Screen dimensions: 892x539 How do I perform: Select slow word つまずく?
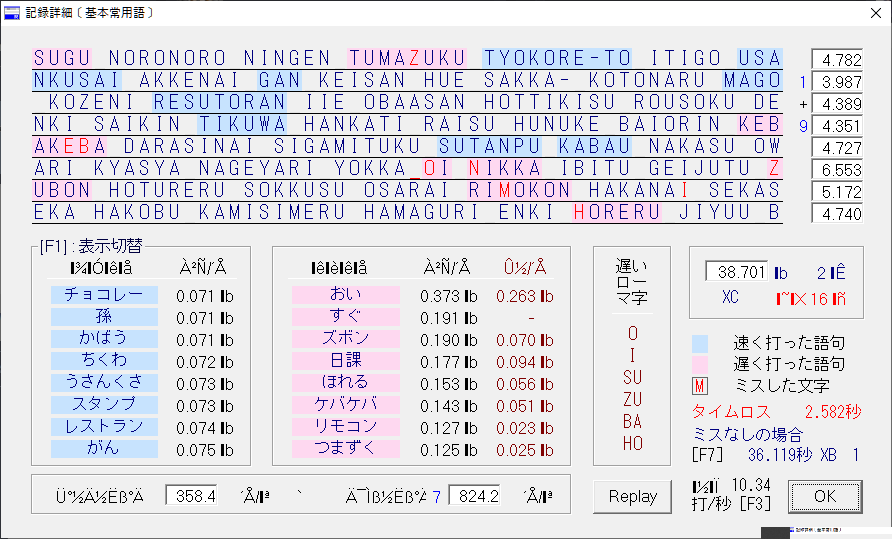[346, 449]
